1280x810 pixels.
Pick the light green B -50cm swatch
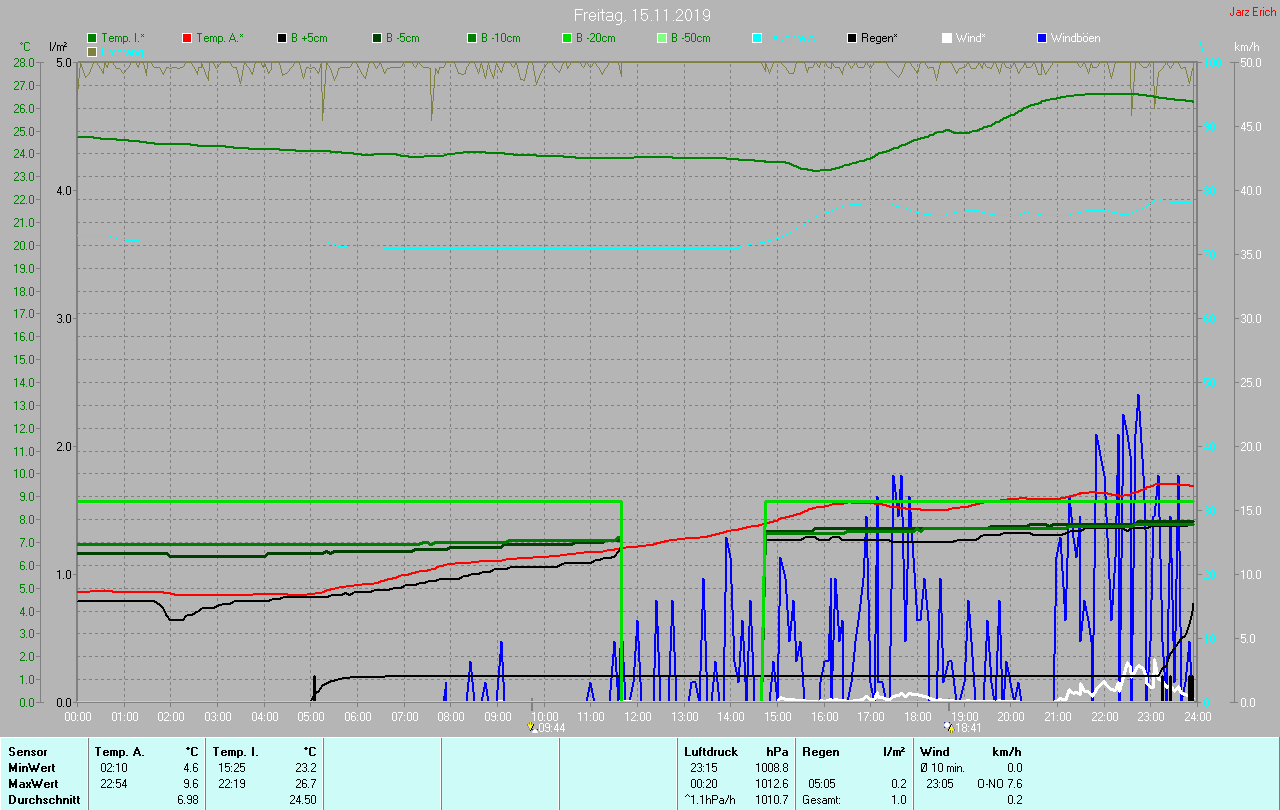tap(662, 38)
